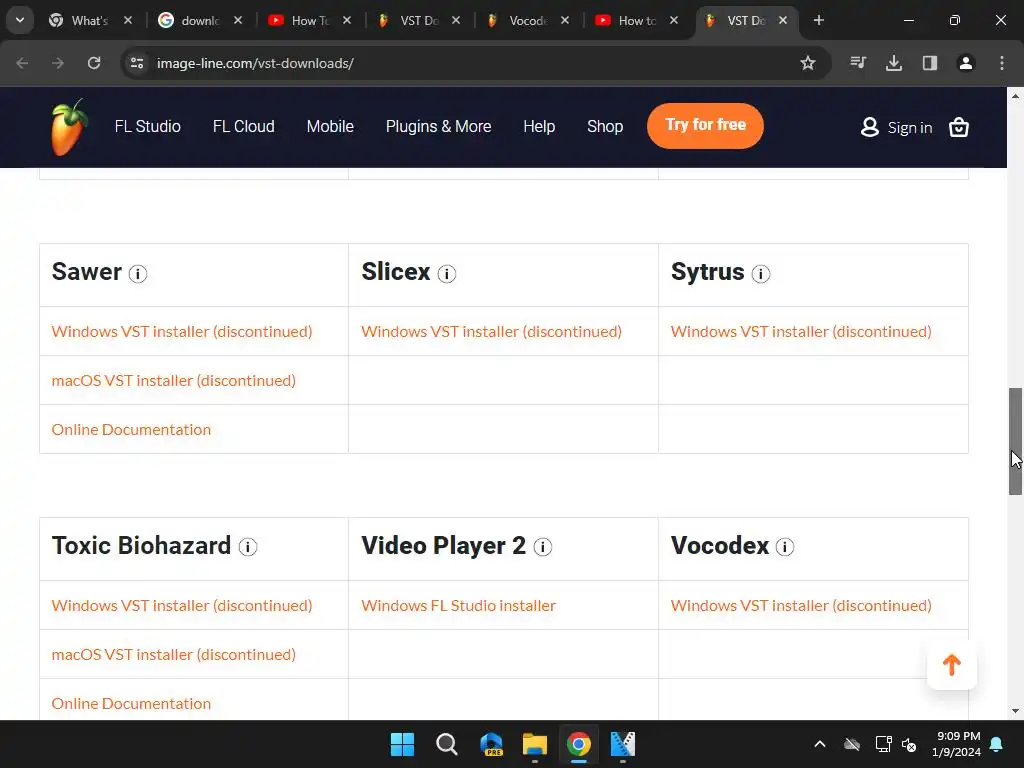1024x768 pixels.
Task: View site information icon in address bar
Action: pyautogui.click(x=137, y=63)
